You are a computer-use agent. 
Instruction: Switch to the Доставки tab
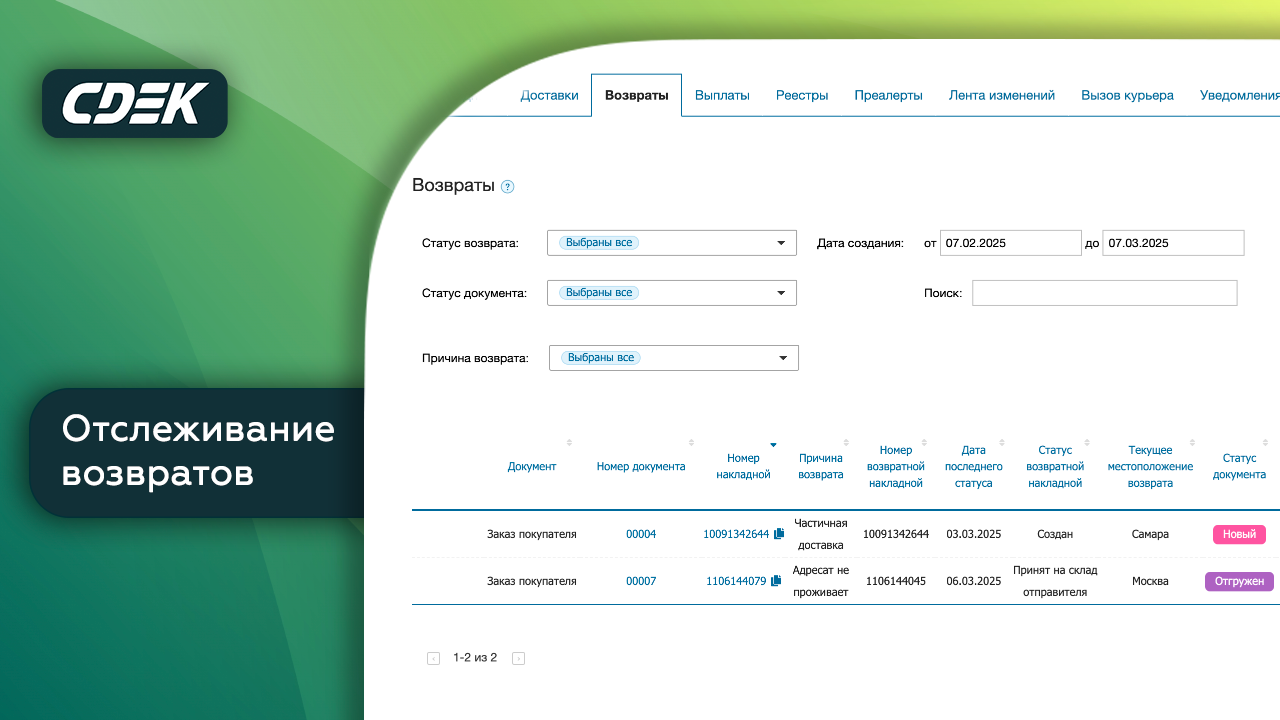pyautogui.click(x=549, y=96)
